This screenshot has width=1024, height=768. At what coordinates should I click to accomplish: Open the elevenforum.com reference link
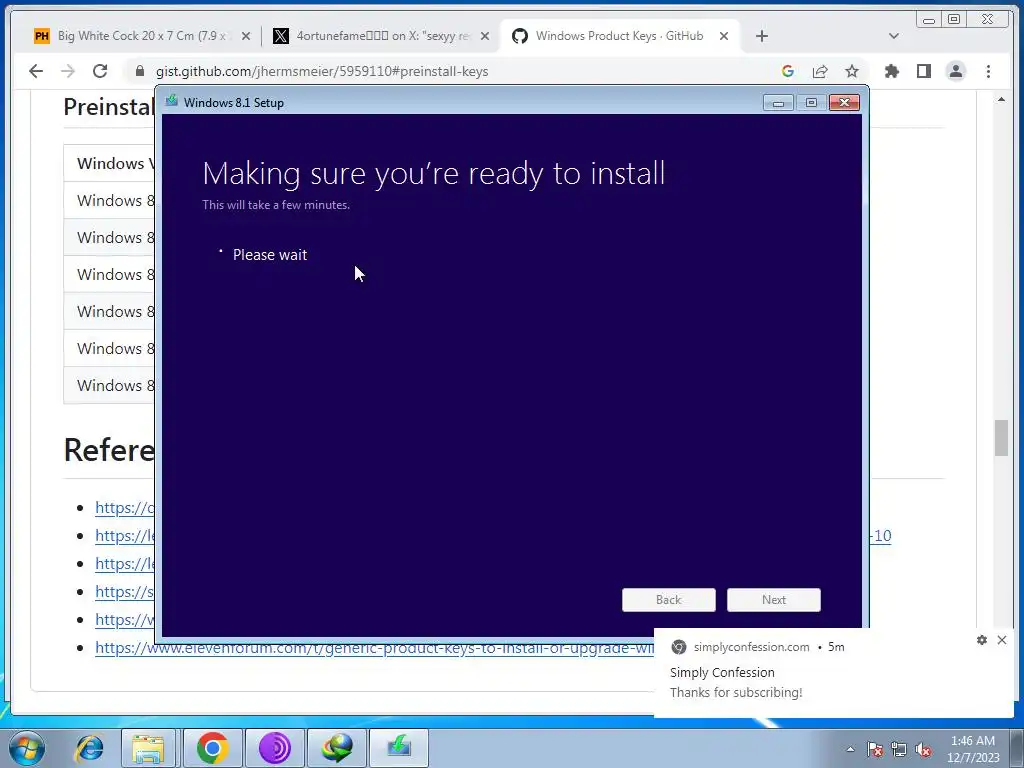tap(375, 648)
